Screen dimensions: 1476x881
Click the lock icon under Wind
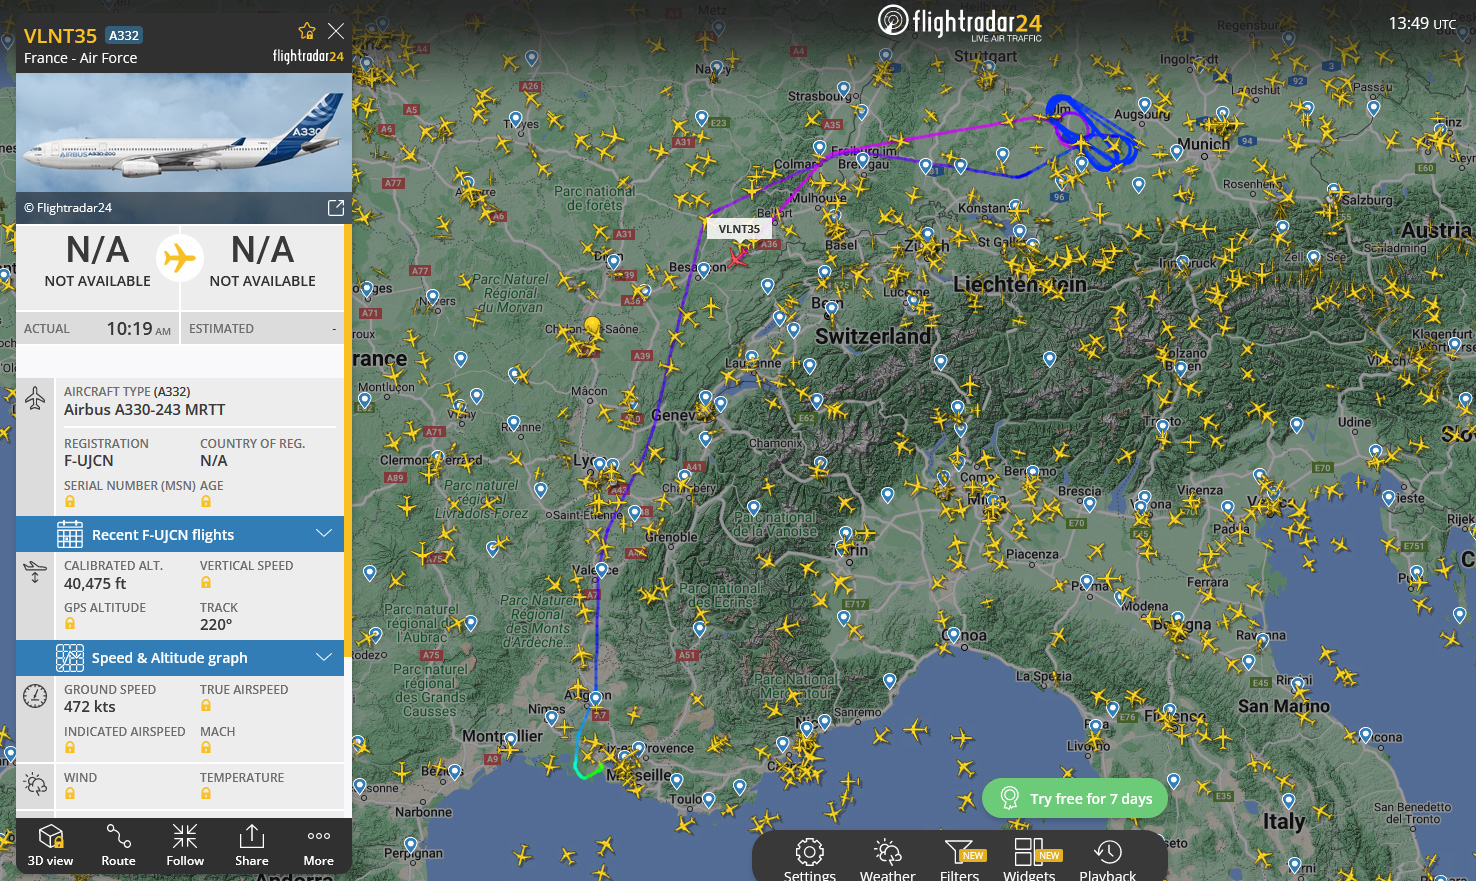pos(70,794)
